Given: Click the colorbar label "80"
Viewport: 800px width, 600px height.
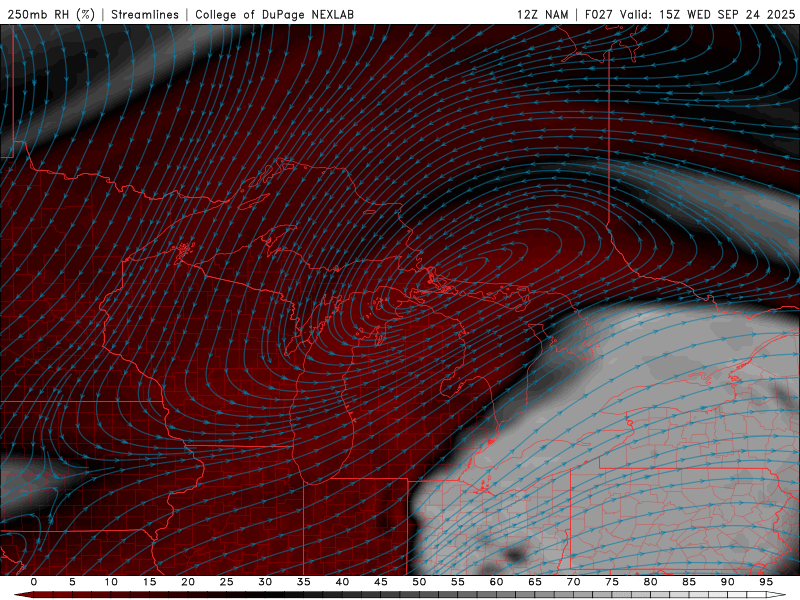Looking at the screenshot, I should coord(651,582).
